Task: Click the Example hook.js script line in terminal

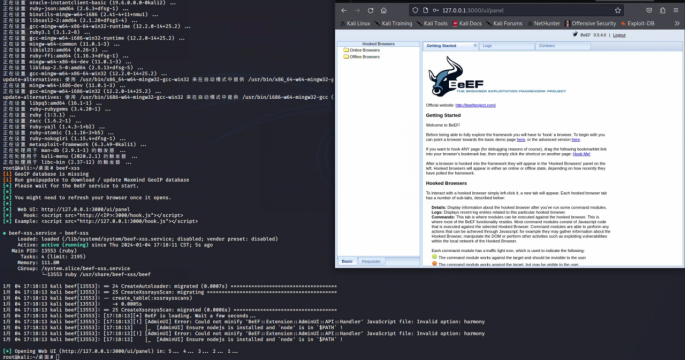Action: [x=100, y=221]
